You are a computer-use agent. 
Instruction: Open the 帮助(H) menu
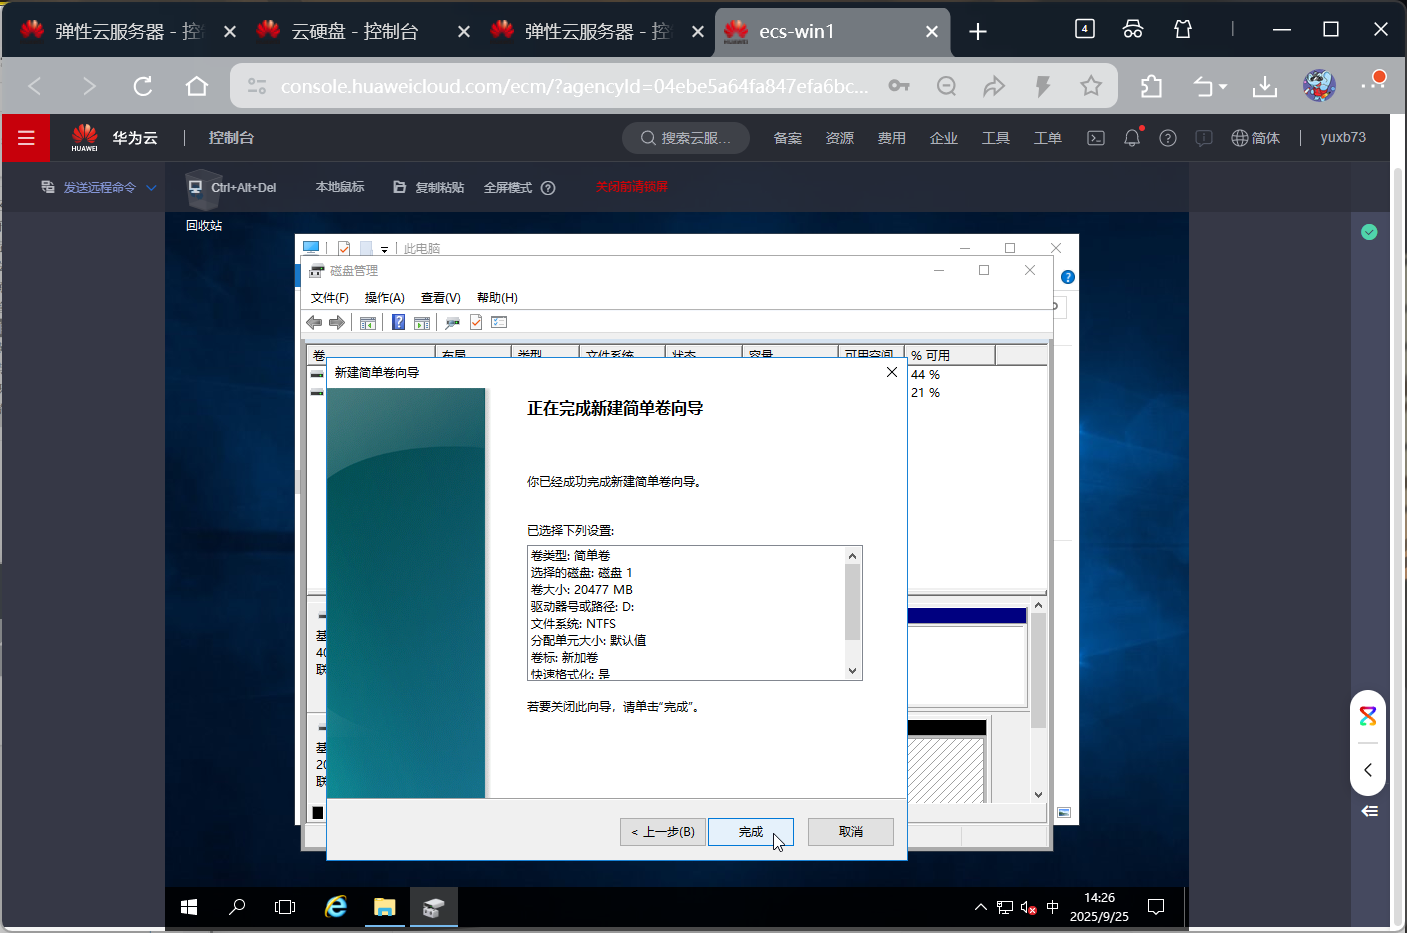coord(497,298)
